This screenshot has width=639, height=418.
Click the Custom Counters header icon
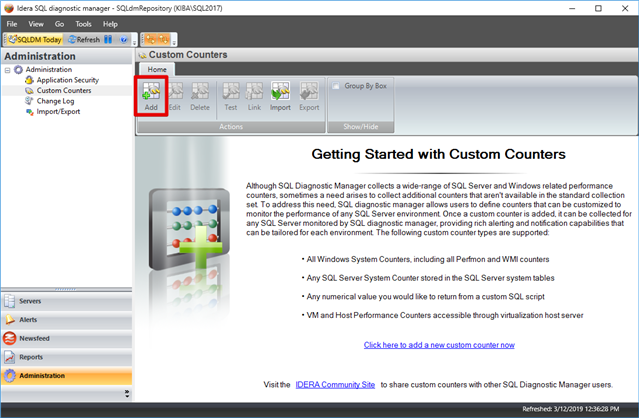click(x=142, y=55)
